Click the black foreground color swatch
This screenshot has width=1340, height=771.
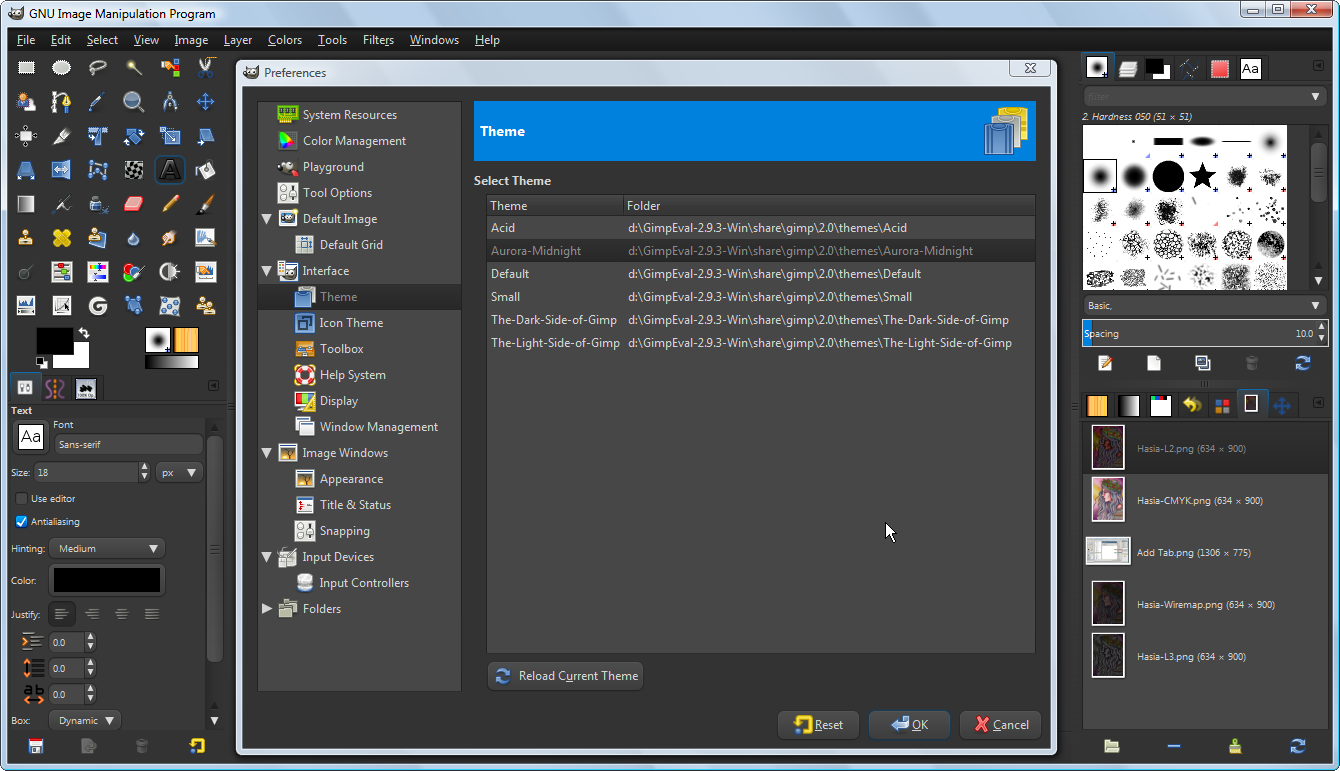pyautogui.click(x=54, y=339)
